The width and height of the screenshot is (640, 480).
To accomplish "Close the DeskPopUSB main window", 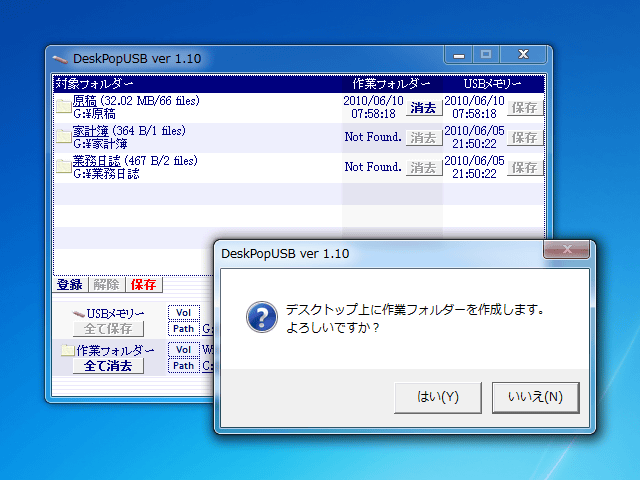I will pos(523,55).
